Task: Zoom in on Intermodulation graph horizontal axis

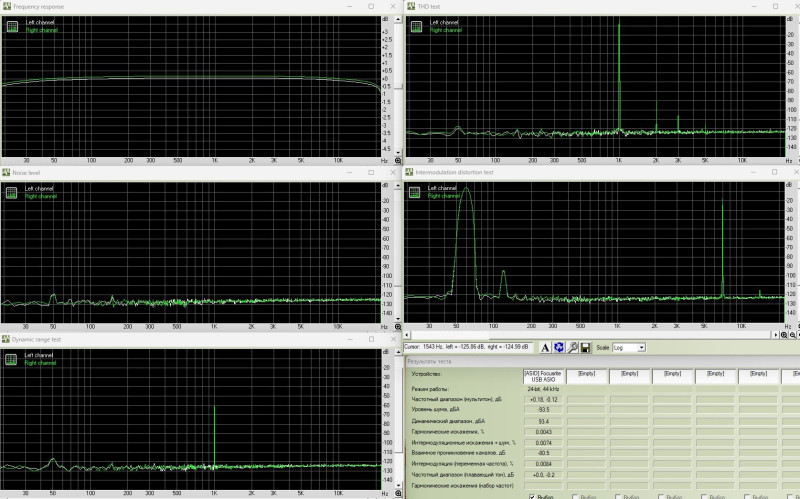Action: click(784, 335)
